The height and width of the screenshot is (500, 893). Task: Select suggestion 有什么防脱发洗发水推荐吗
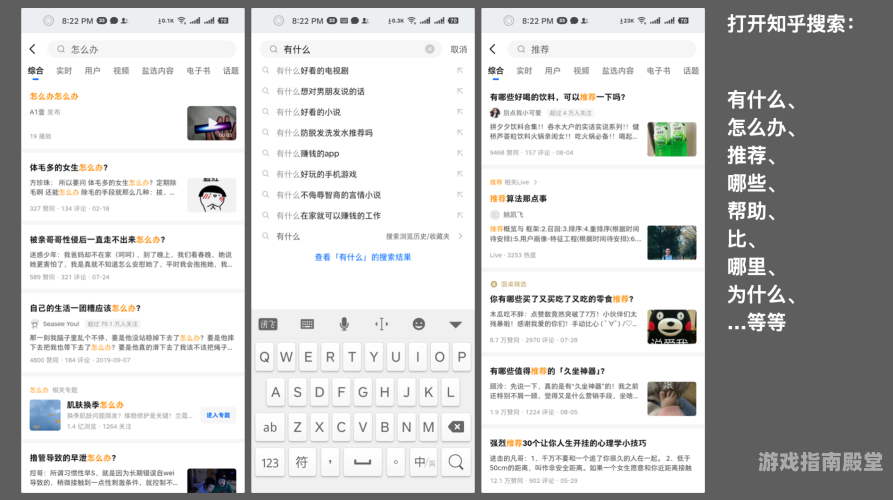tap(324, 133)
